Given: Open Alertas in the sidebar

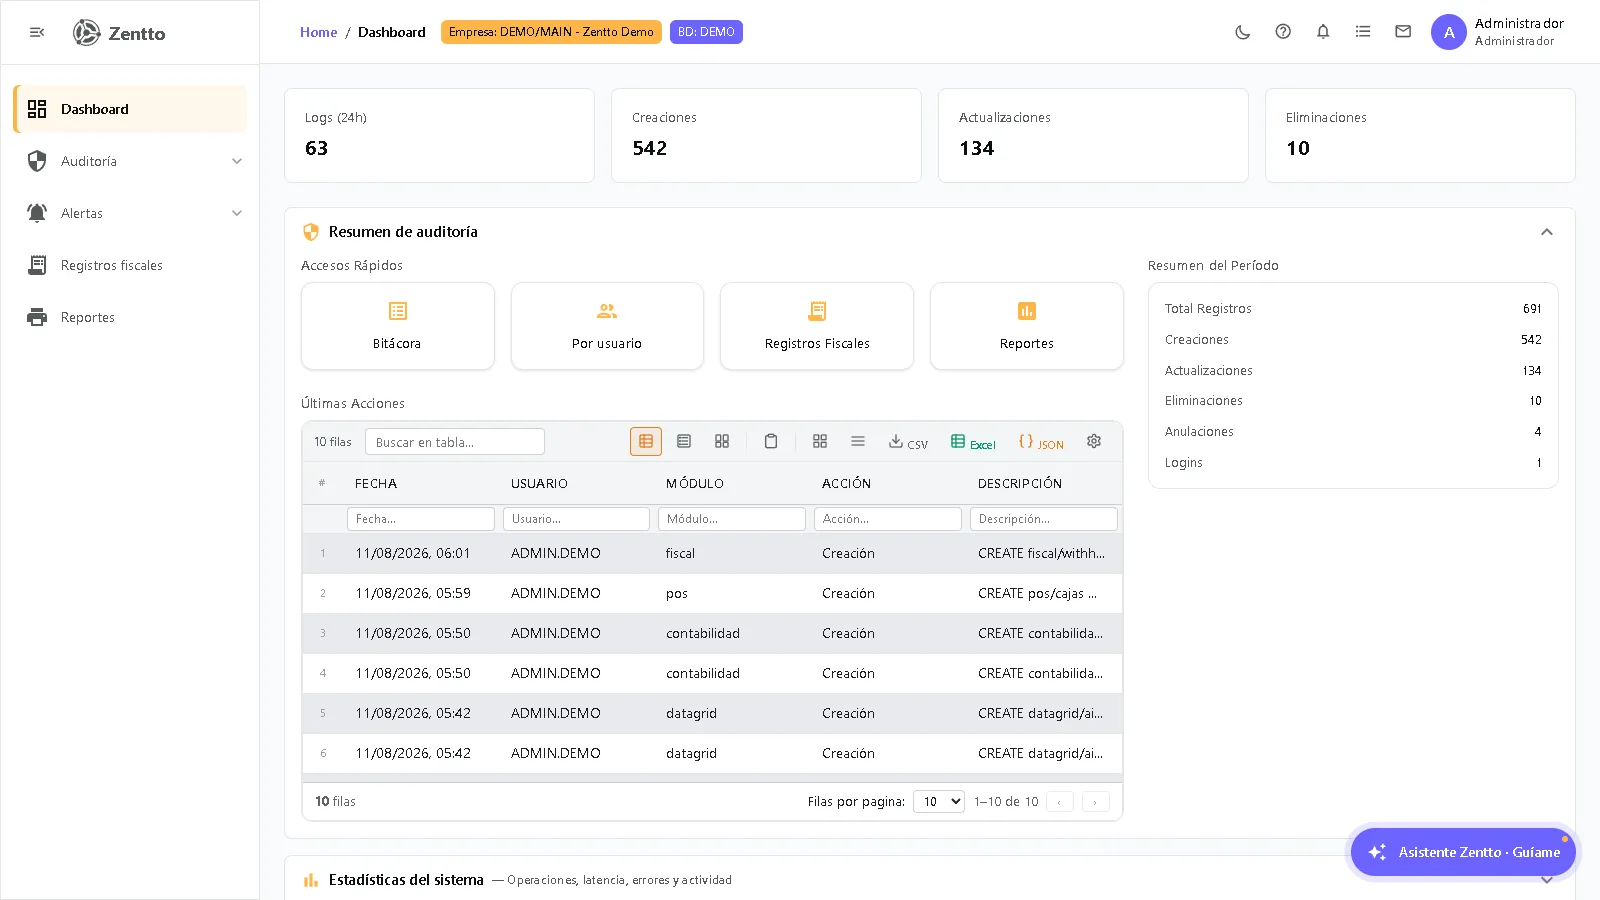Looking at the screenshot, I should (x=130, y=213).
